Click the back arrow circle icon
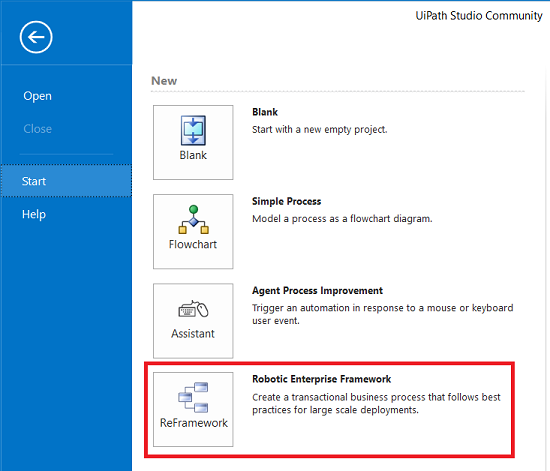Viewport: 550px width, 471px height. tap(36, 37)
